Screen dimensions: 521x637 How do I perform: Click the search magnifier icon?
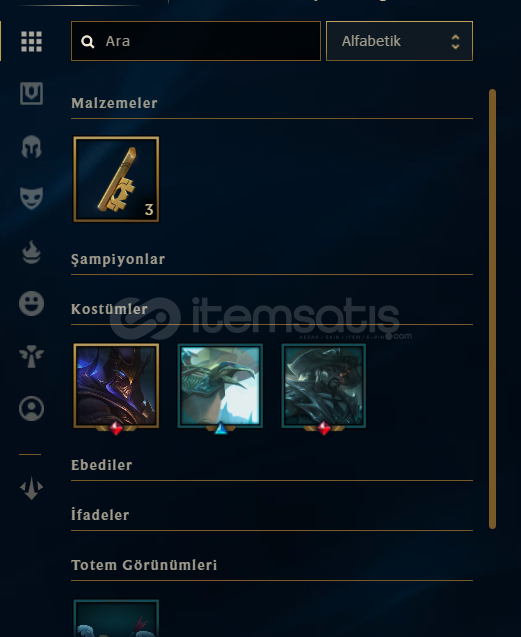[87, 41]
